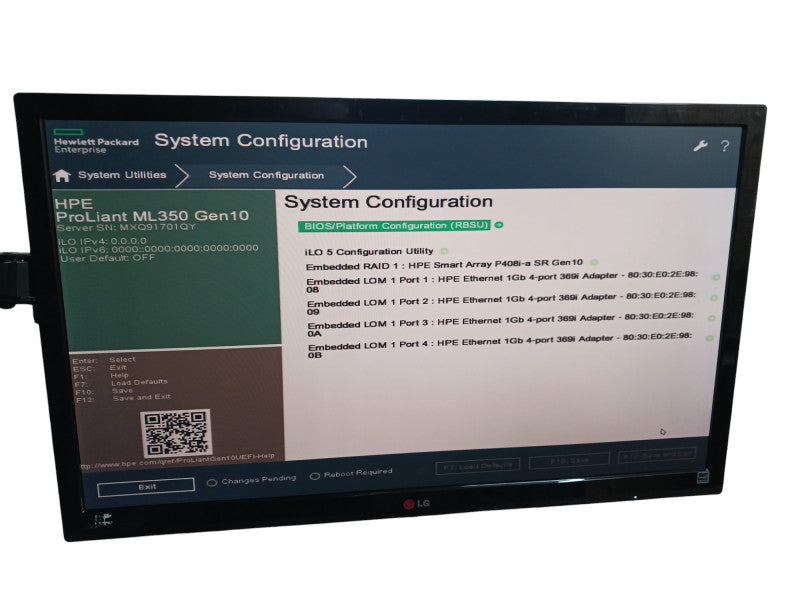
Task: Click the F12: Save and Exit help line
Action: pos(123,398)
